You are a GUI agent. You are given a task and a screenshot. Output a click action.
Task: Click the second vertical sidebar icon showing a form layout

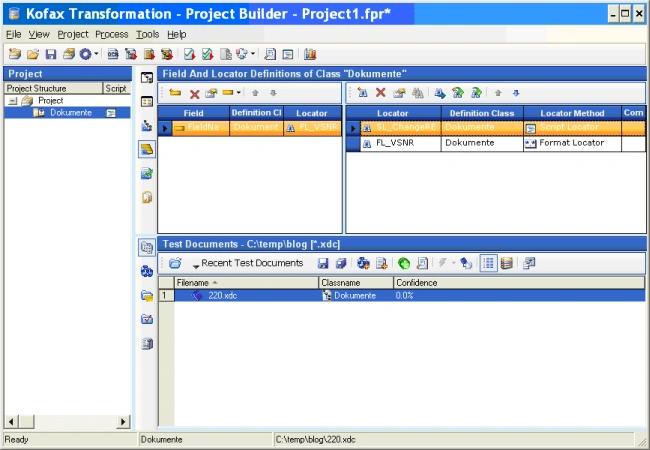[147, 102]
